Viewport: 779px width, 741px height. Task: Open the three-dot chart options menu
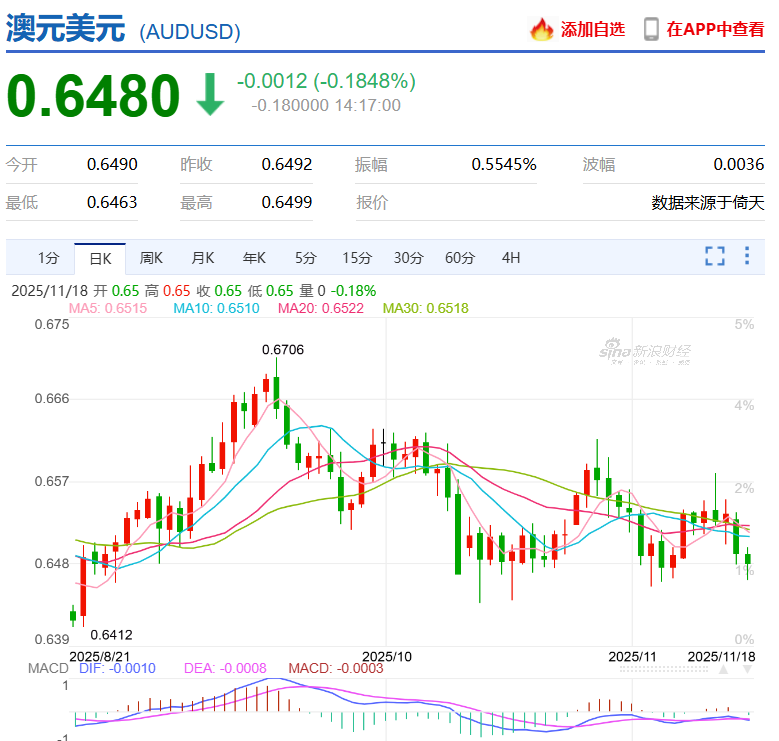click(746, 256)
